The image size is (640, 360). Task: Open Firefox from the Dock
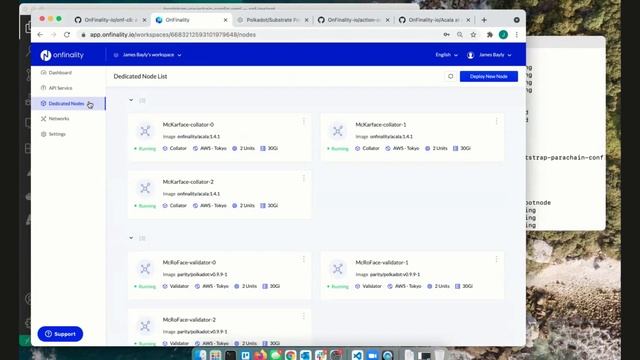pos(260,355)
